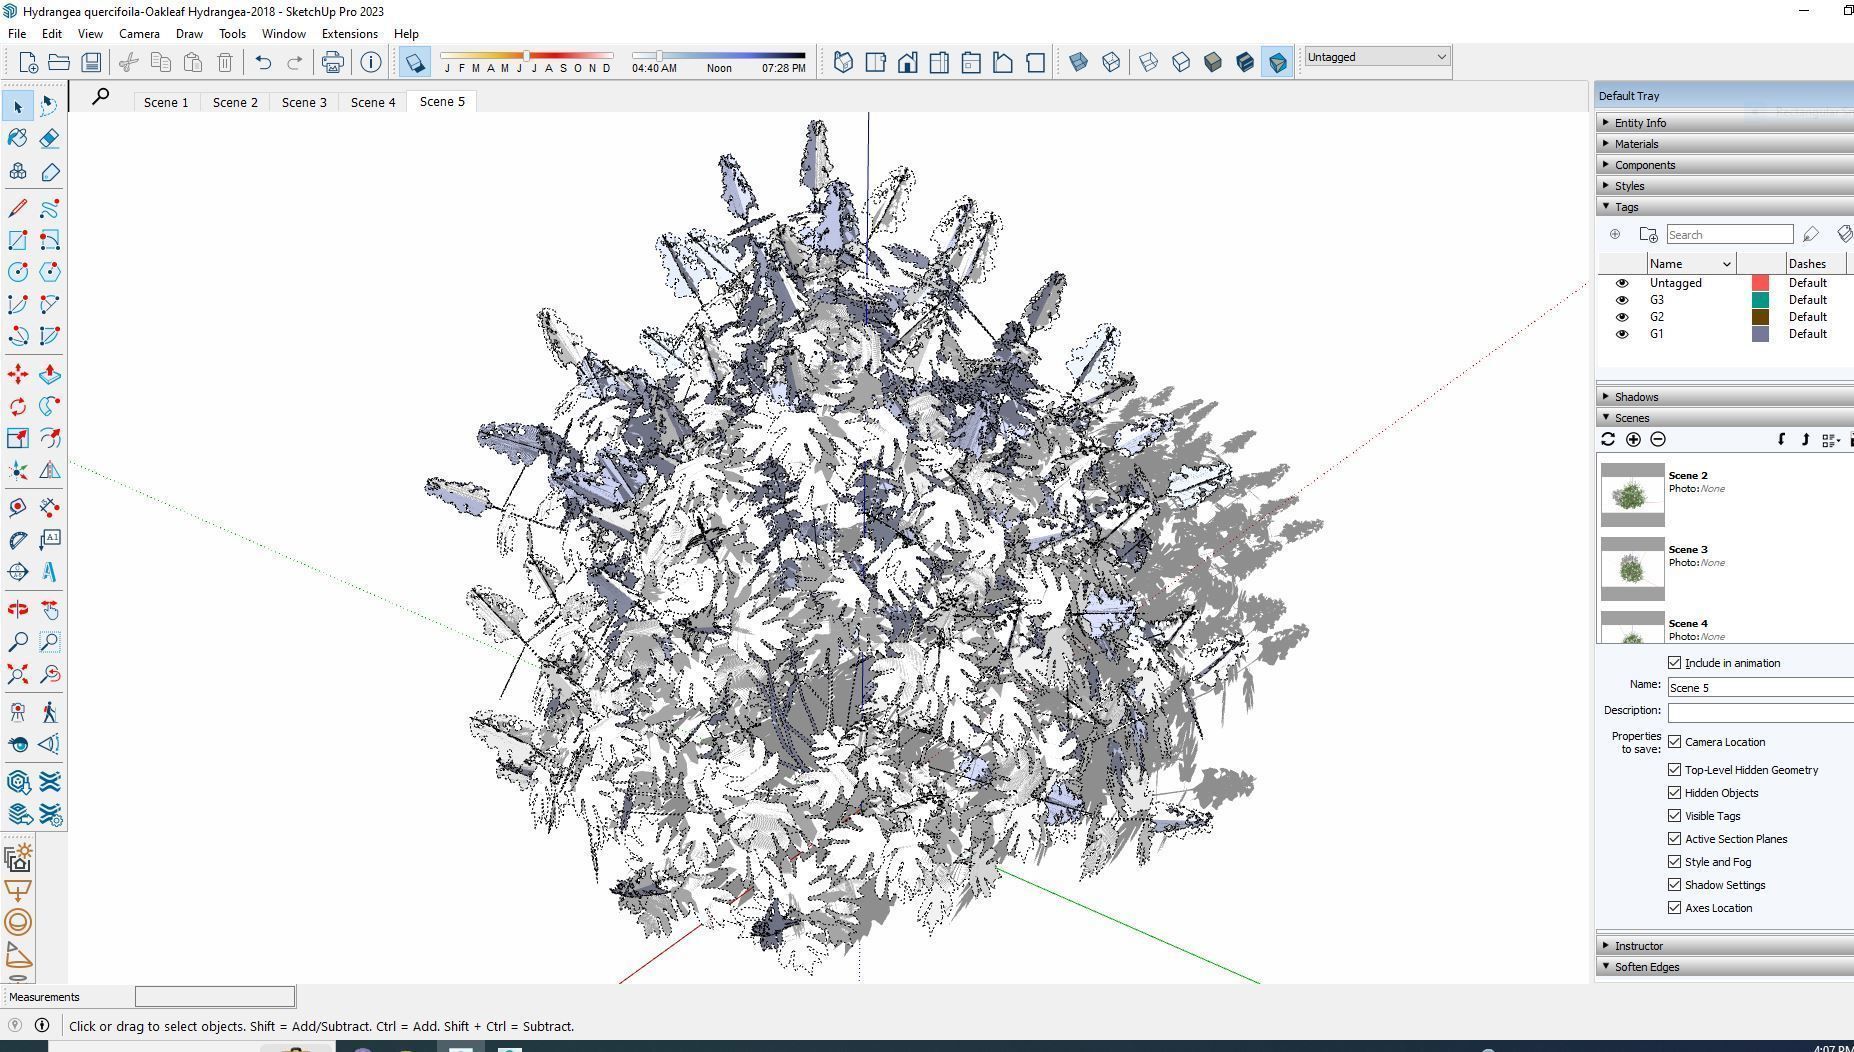Toggle shadows display button

click(x=414, y=62)
